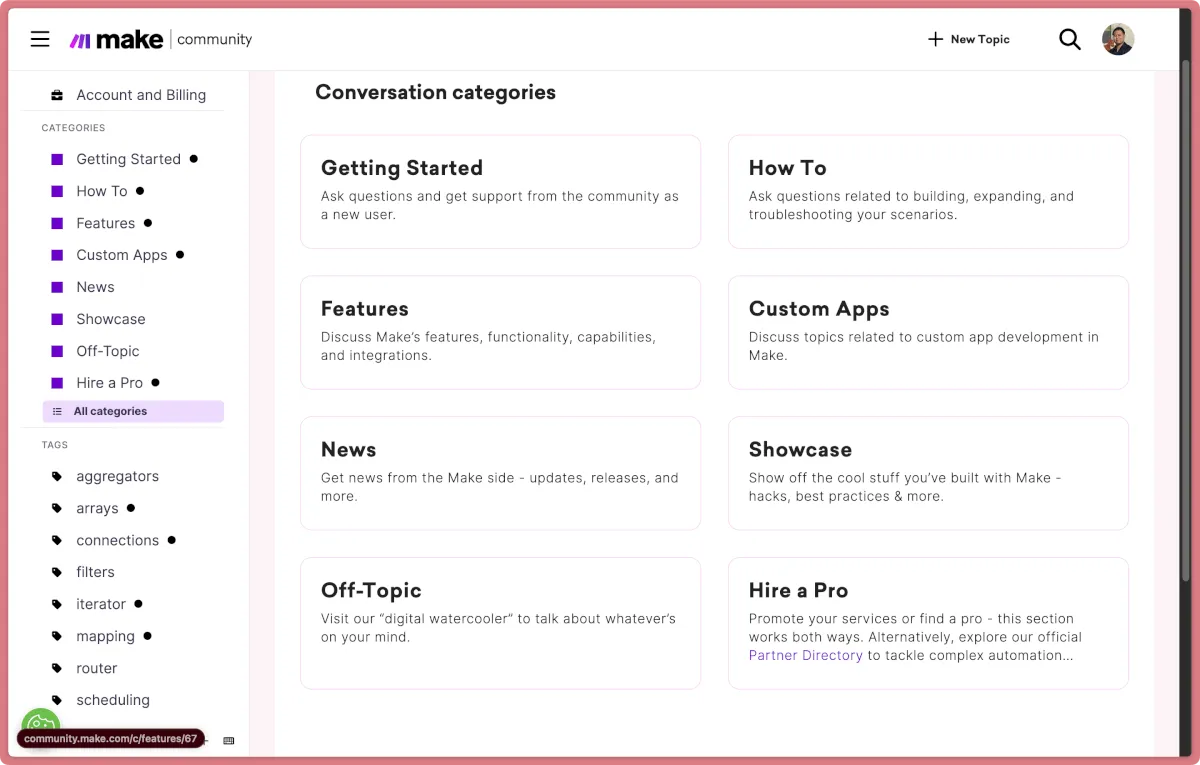The image size is (1200, 765).
Task: Open News in sidebar categories
Action: pos(95,287)
